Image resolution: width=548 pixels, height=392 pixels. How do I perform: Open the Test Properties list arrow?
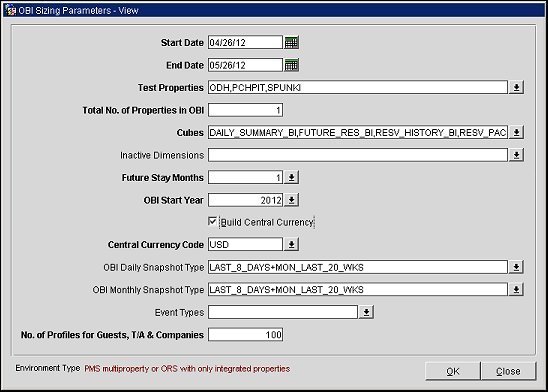516,87
